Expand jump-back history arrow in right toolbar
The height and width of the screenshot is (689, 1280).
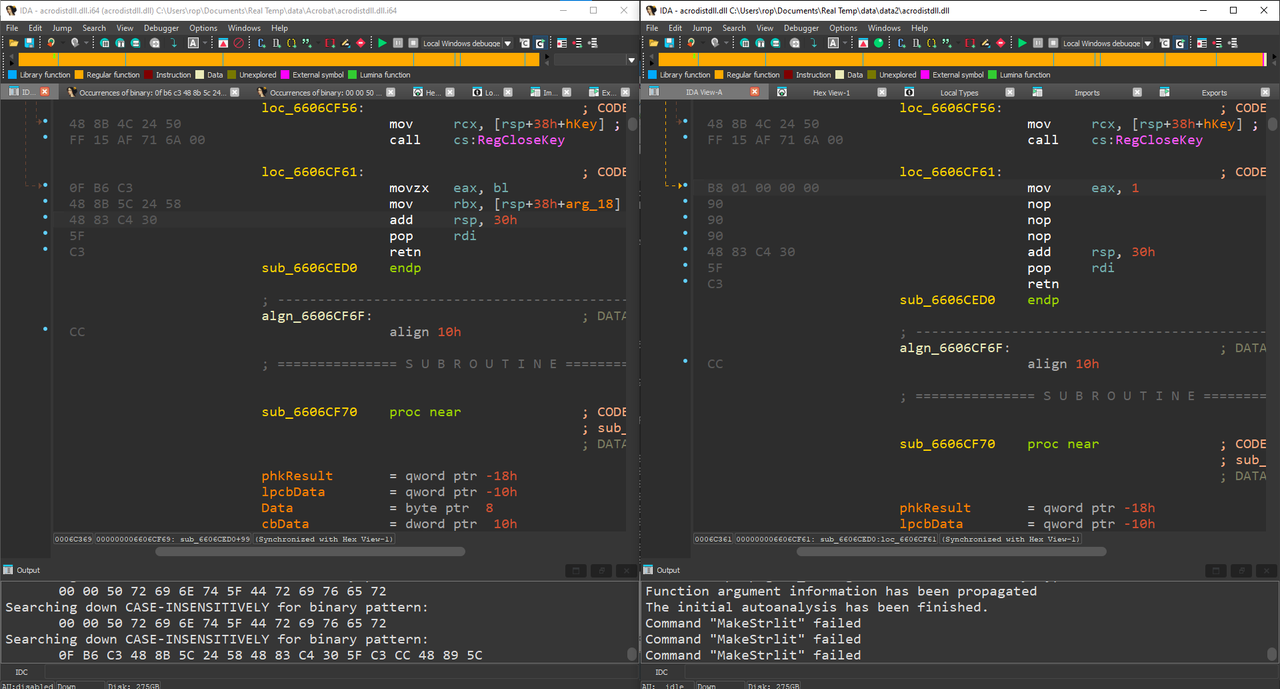(x=702, y=43)
